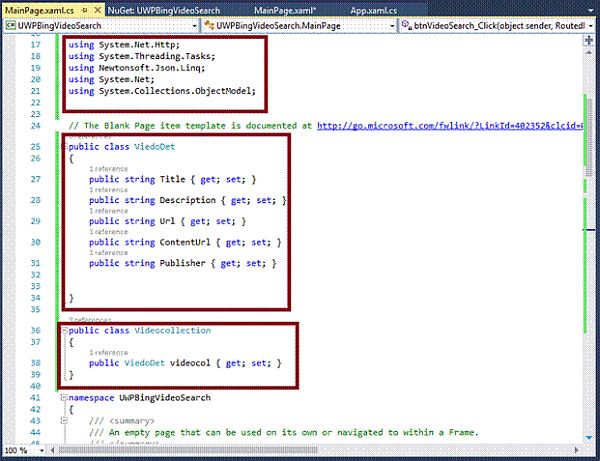Image resolution: width=600 pixels, height=461 pixels.
Task: Open the UWPBingVideoSearch.MainPage class dropdown
Action: tap(392, 26)
